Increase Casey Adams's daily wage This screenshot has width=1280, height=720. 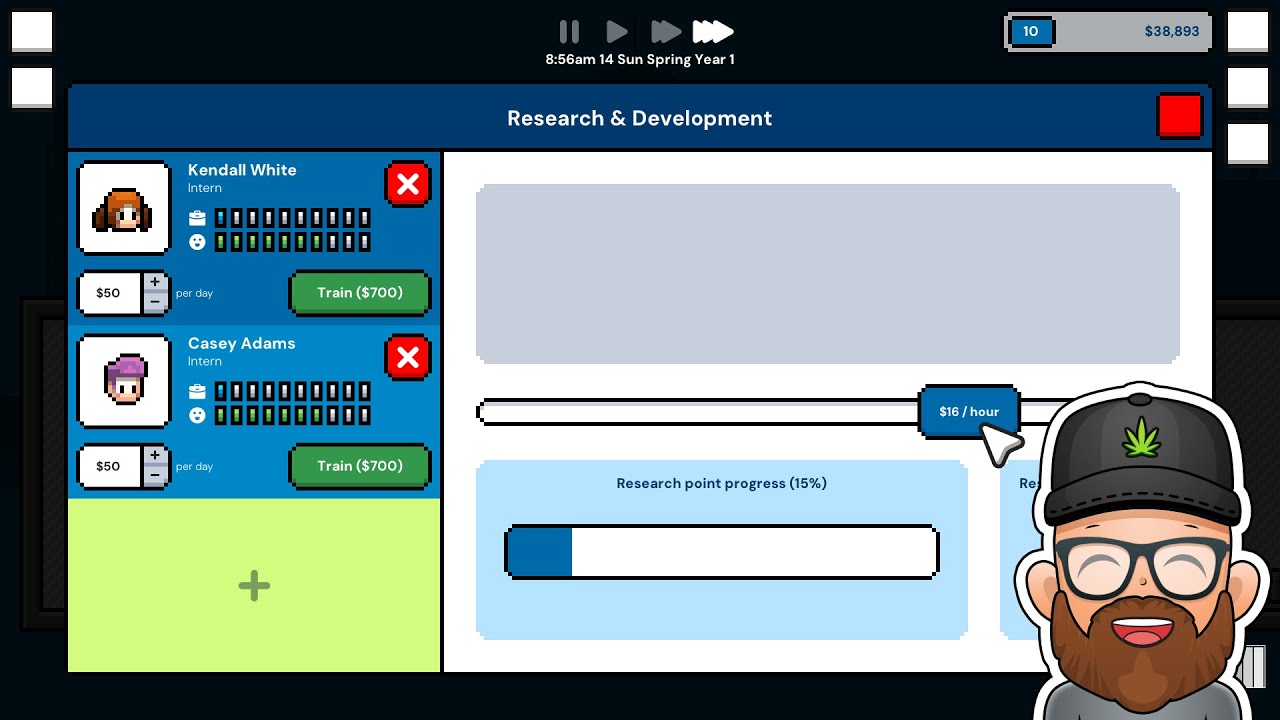(x=155, y=456)
